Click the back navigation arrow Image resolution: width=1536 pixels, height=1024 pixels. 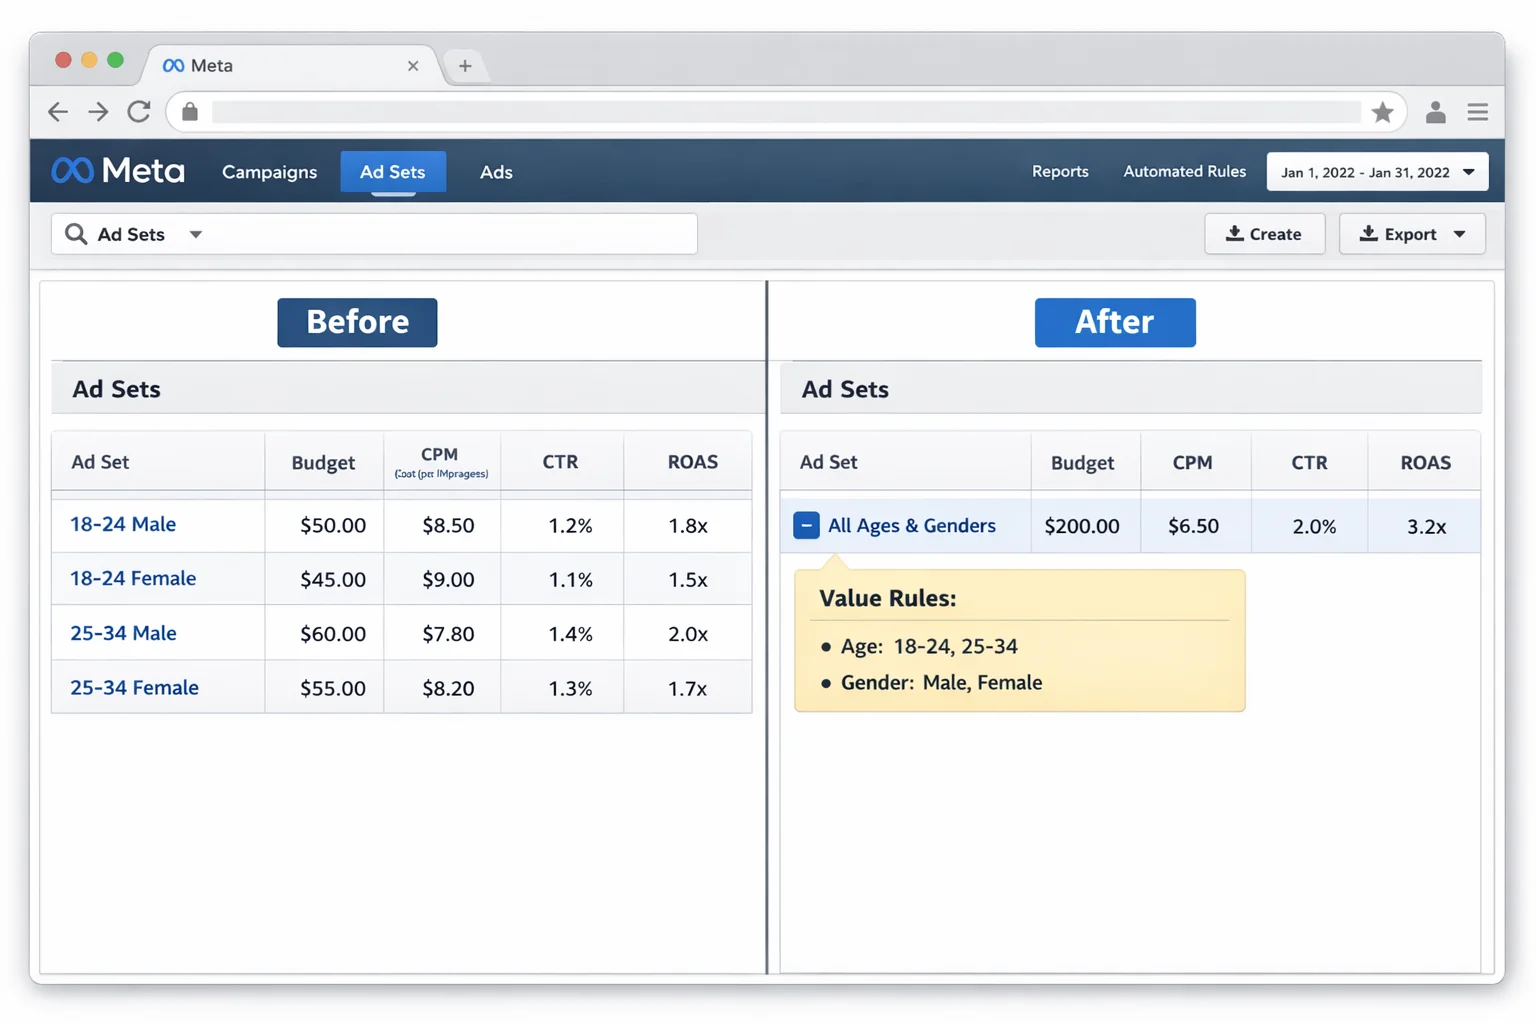click(57, 112)
